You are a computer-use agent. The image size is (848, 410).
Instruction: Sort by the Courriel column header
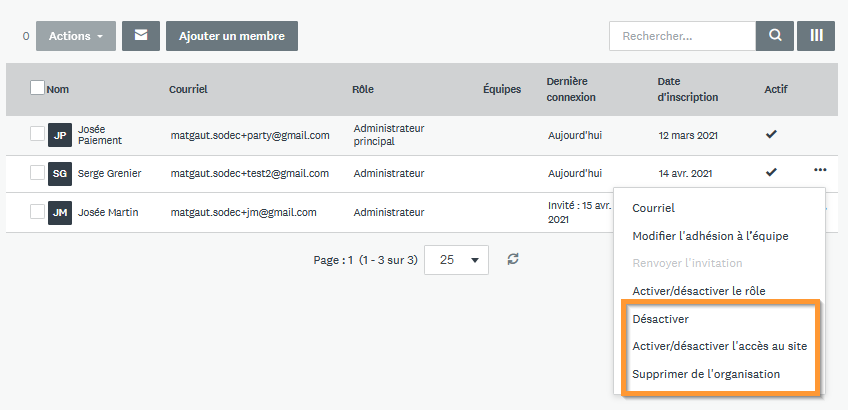tap(188, 89)
